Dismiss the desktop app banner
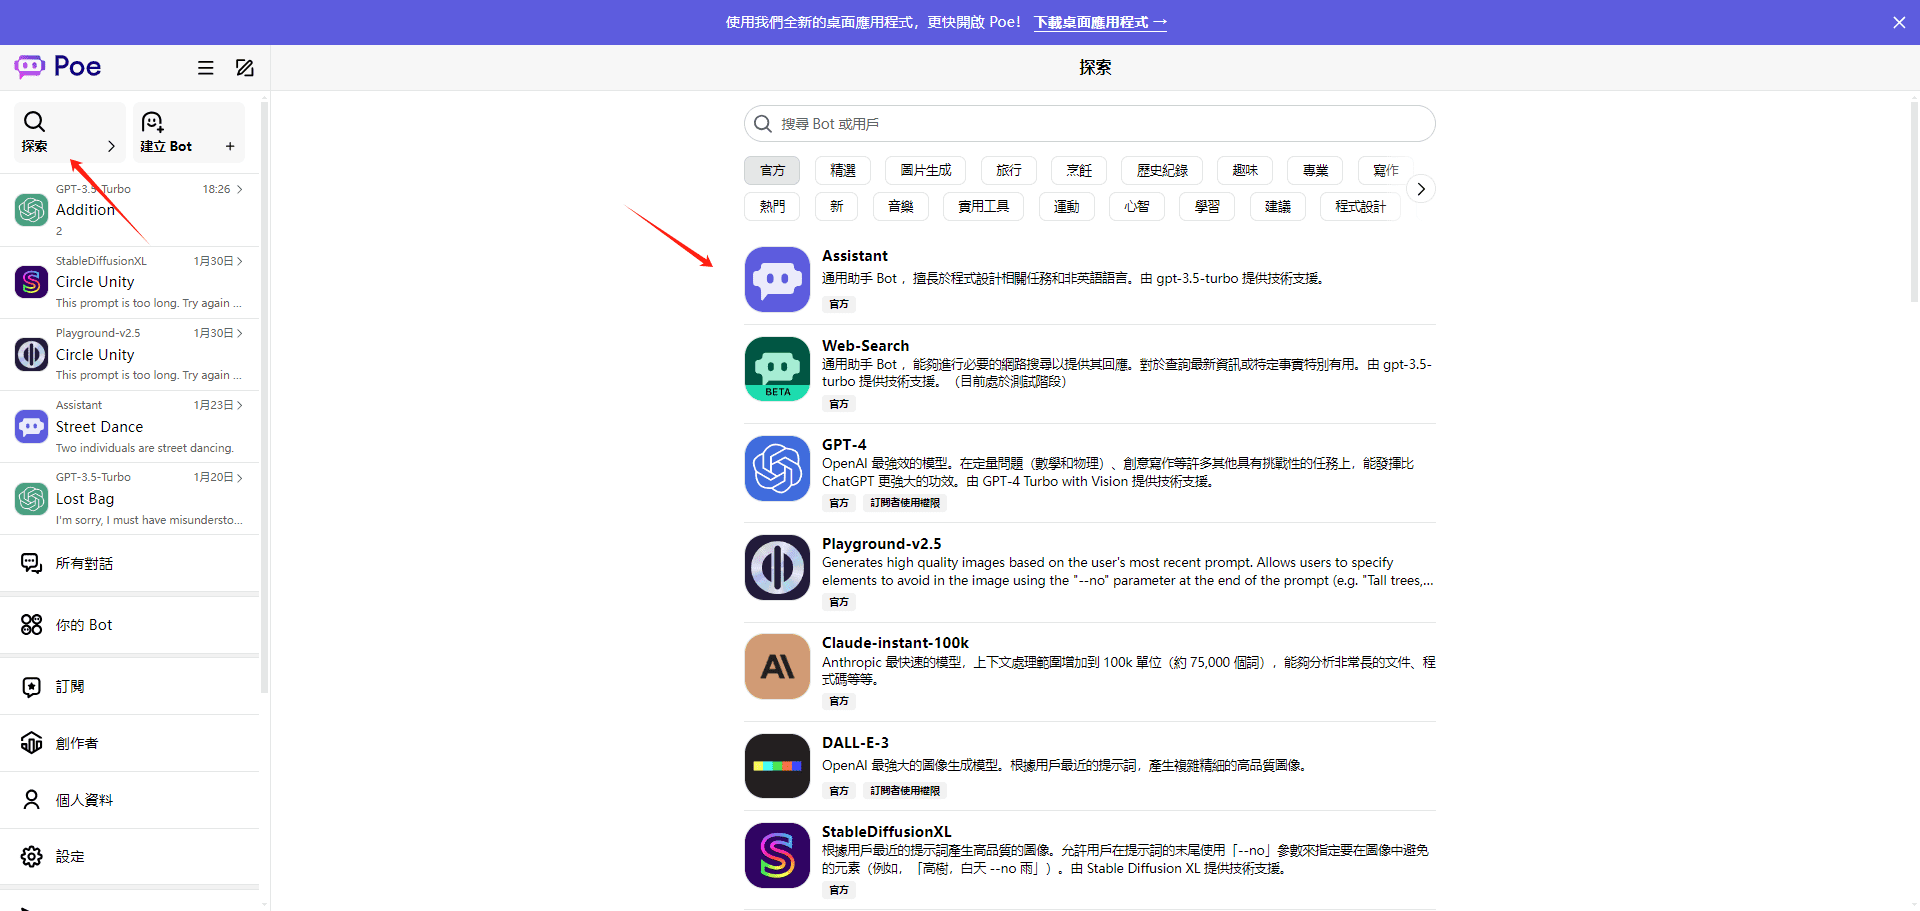This screenshot has height=911, width=1920. tap(1899, 22)
